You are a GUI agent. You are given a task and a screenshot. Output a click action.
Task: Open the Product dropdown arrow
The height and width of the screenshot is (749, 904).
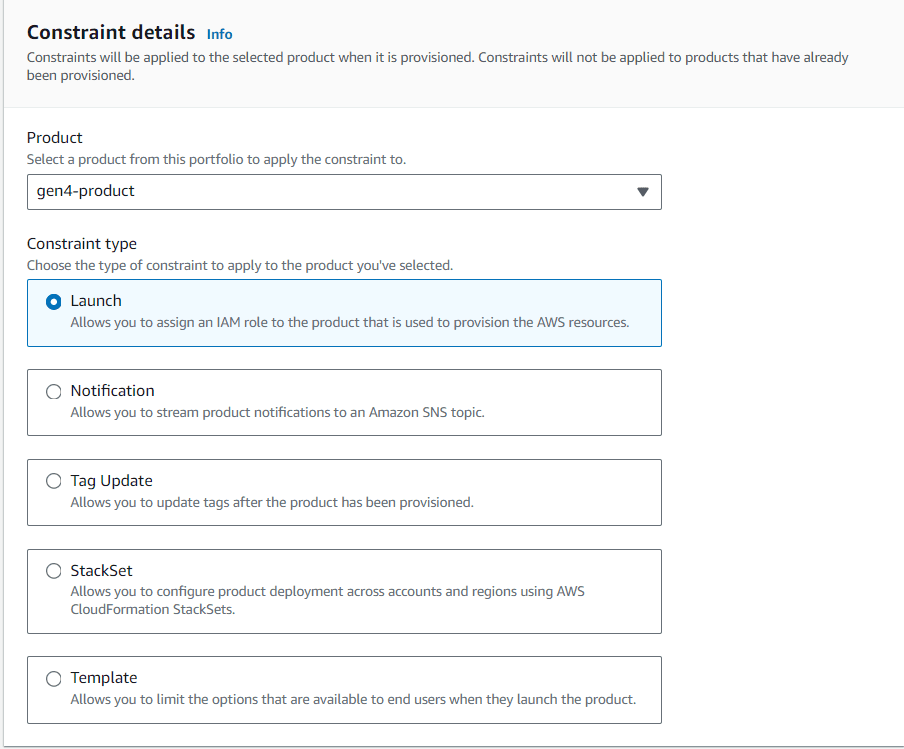[643, 192]
